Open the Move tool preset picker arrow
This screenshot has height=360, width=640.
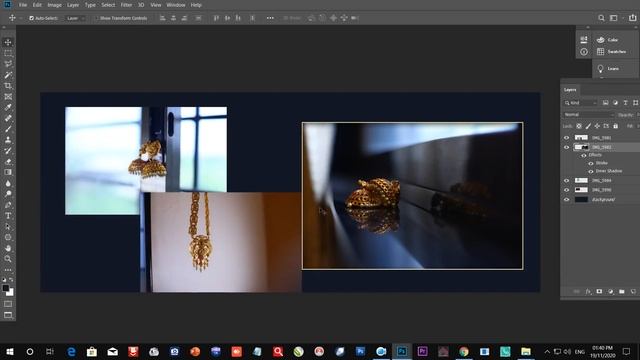(x=20, y=18)
